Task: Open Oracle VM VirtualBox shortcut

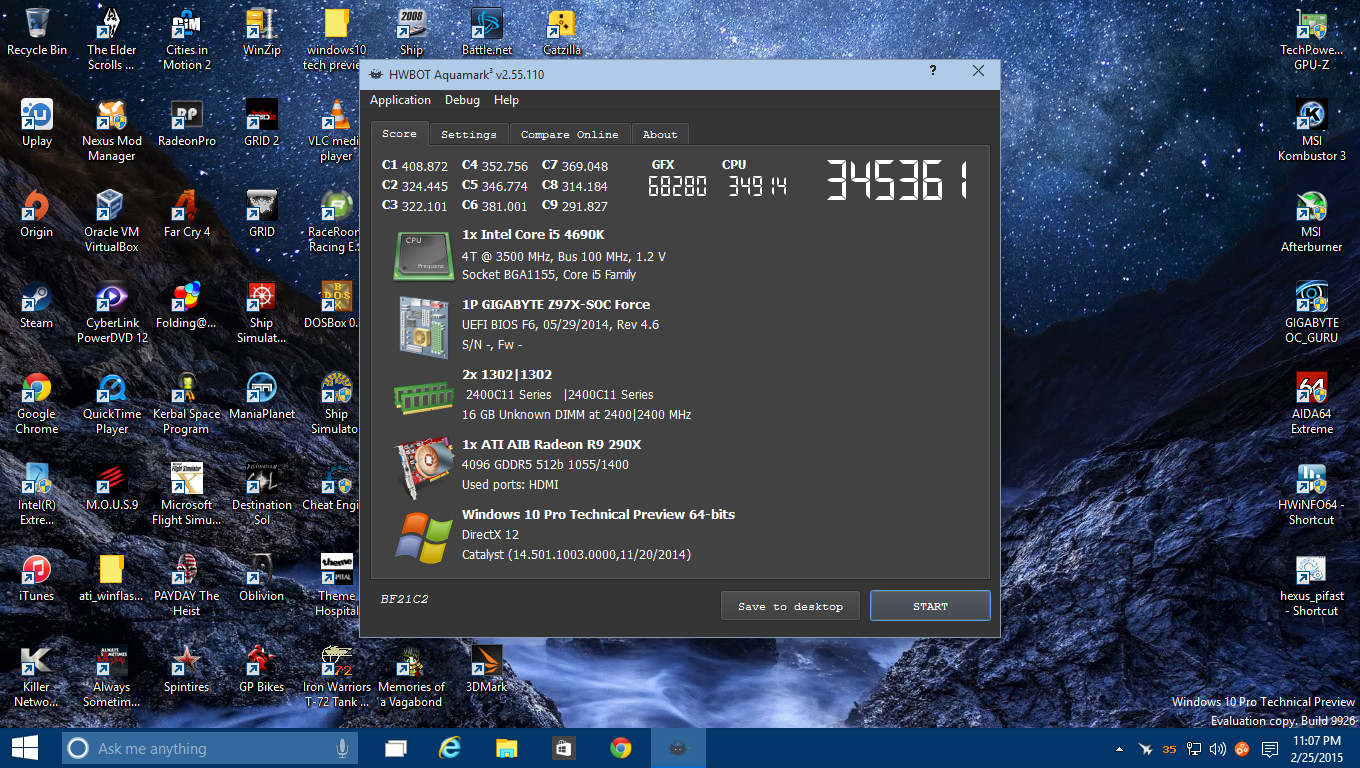Action: [111, 221]
